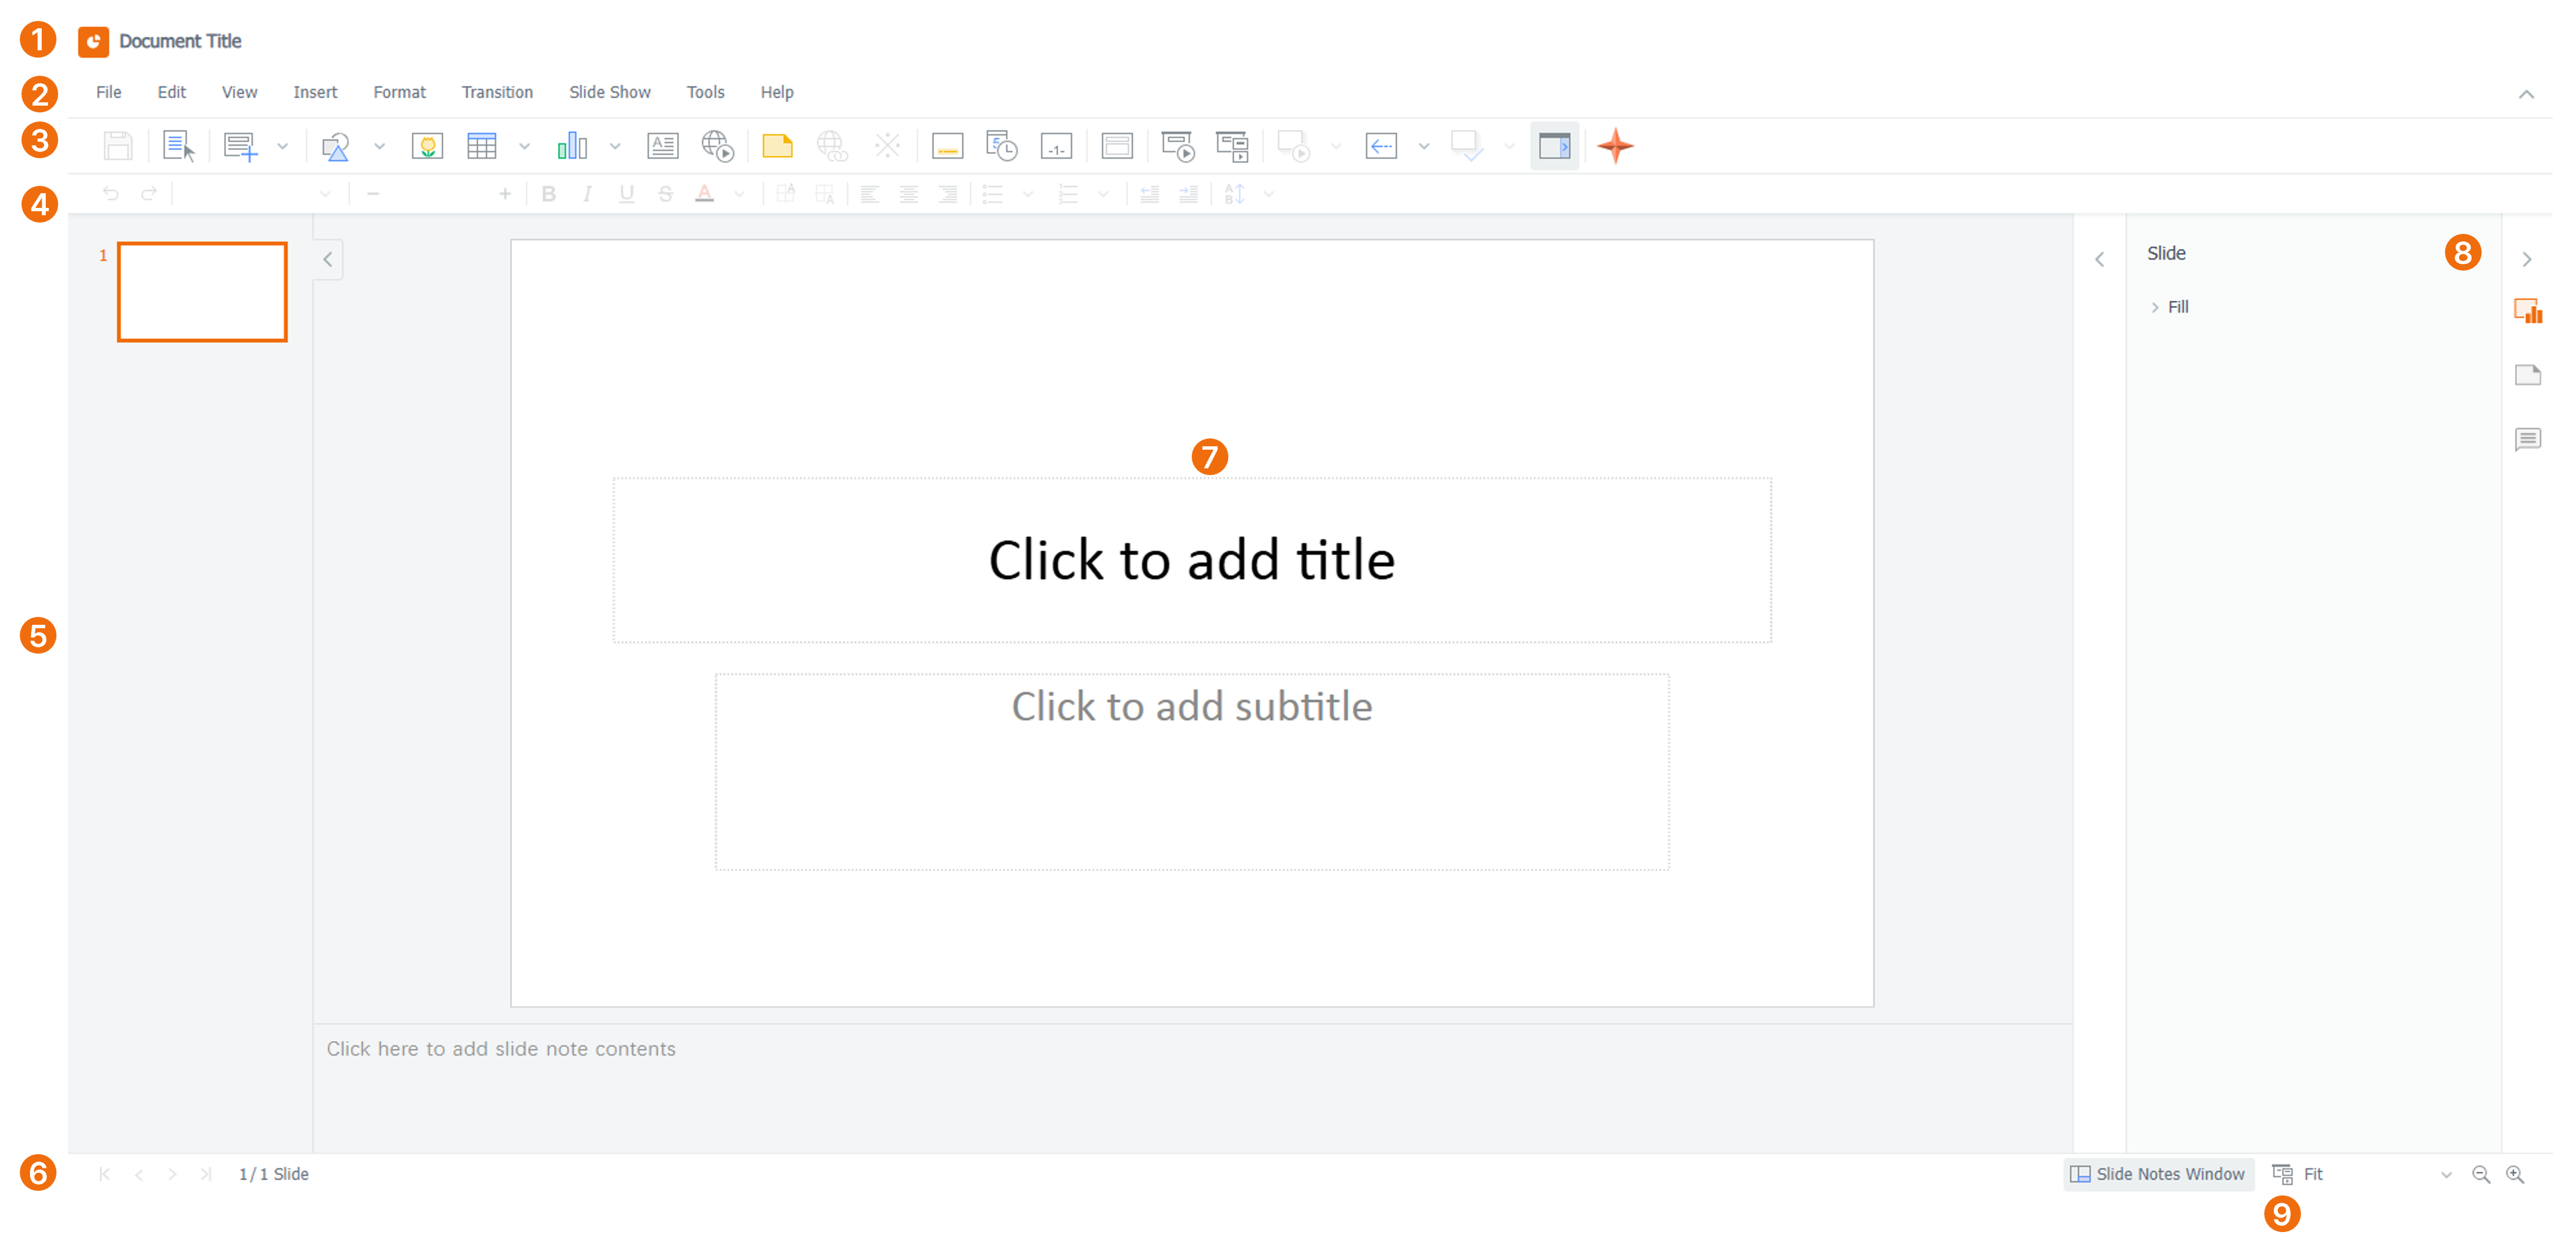Insert a web video using the globe-play icon

click(x=718, y=146)
